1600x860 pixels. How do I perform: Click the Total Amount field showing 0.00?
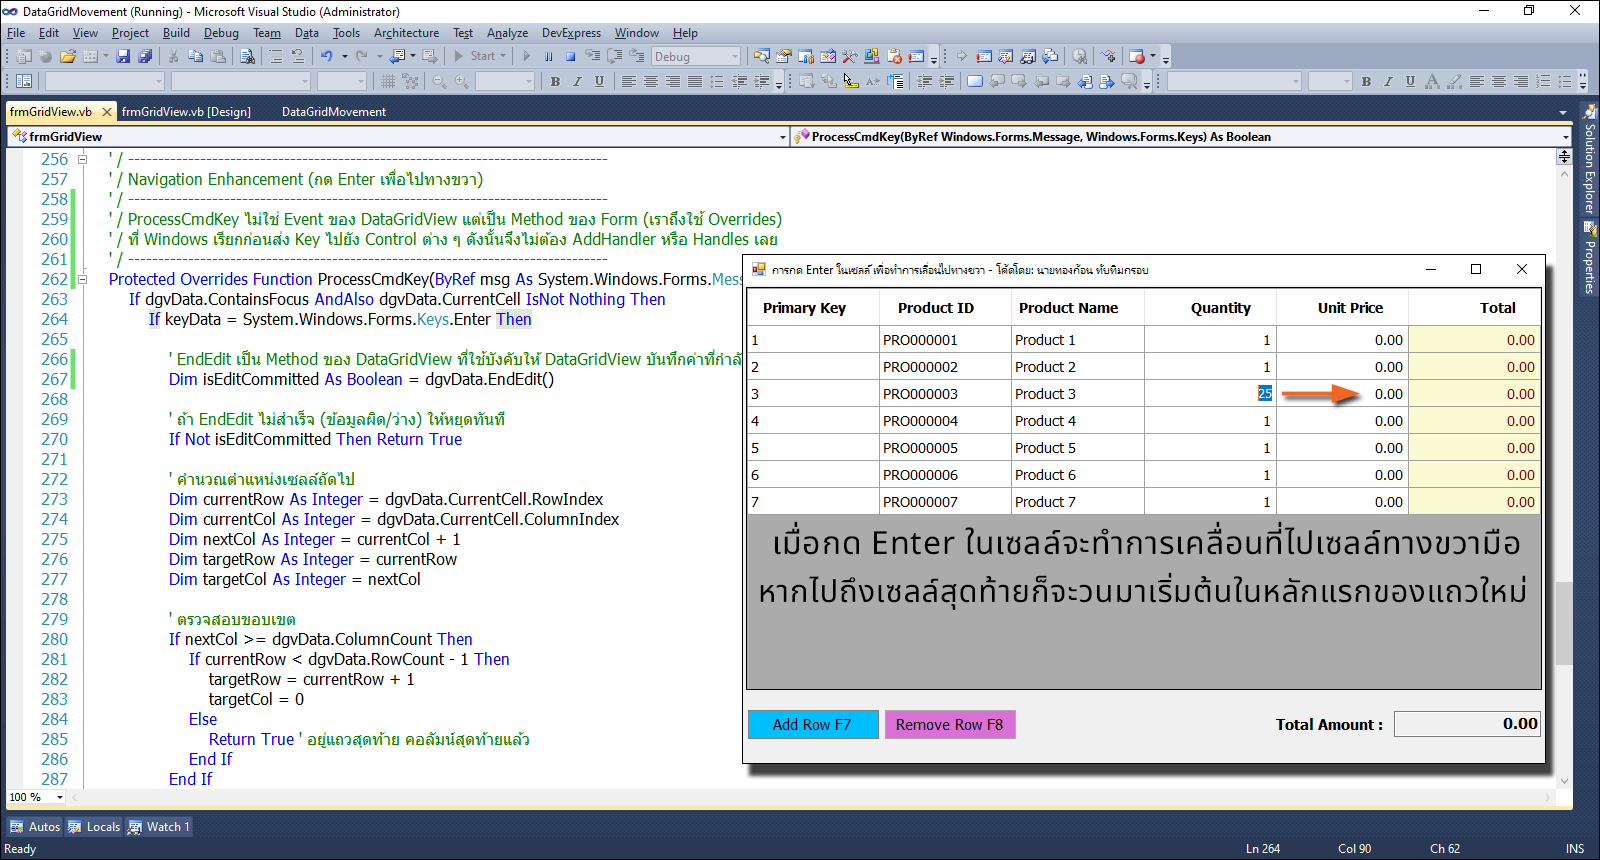(1467, 724)
